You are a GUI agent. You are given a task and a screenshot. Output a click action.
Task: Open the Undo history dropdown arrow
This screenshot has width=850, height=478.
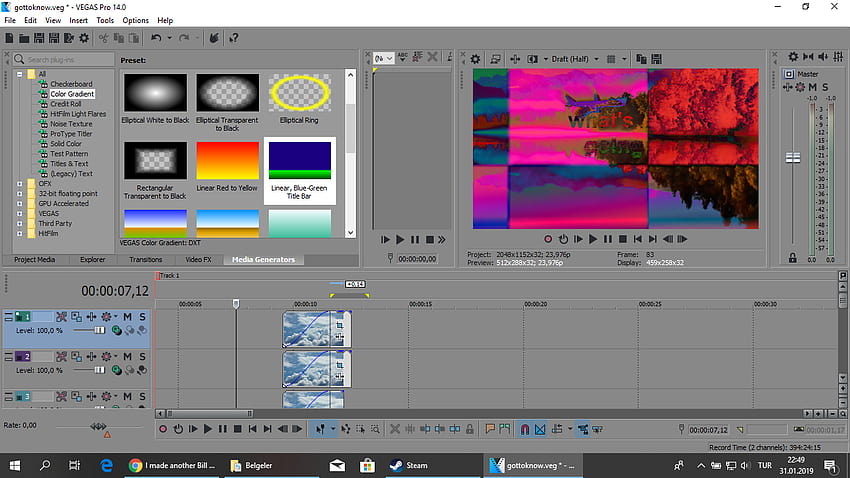tap(169, 38)
